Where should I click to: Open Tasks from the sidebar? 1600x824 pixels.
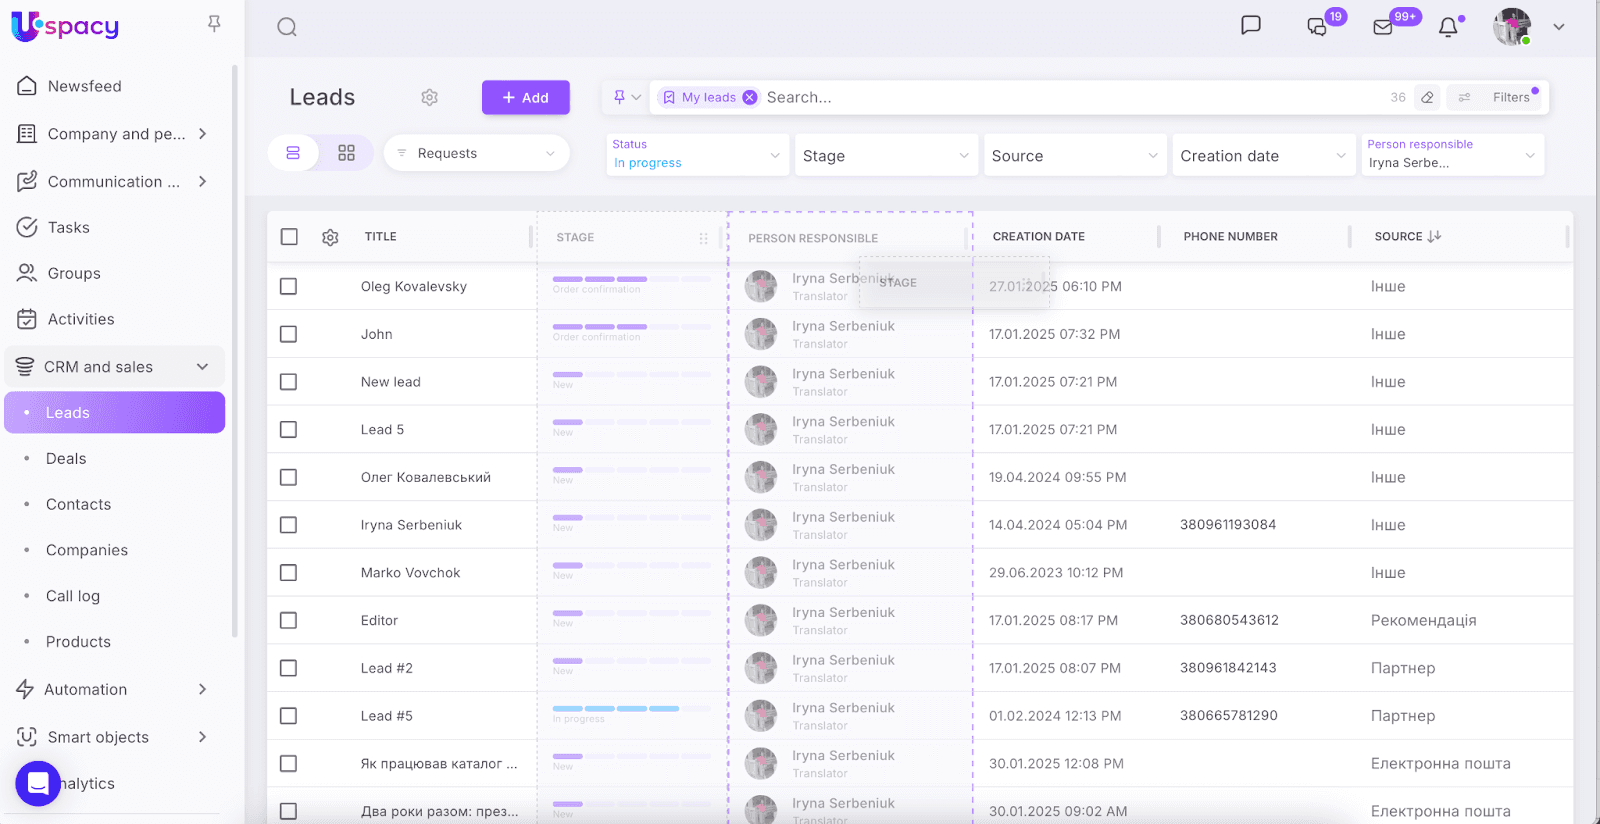tap(68, 228)
